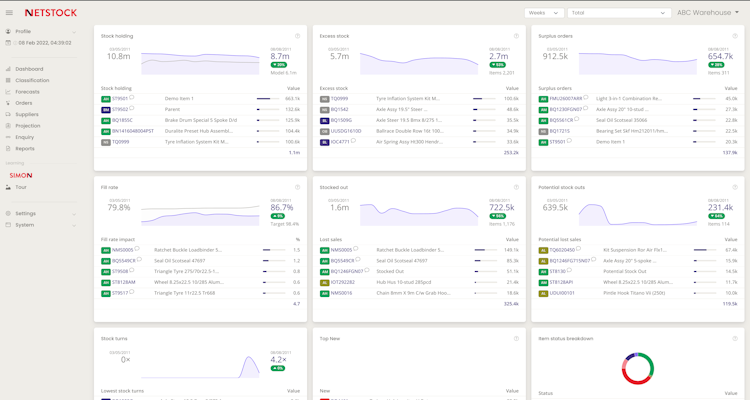
Task: Open help icon on Stock holding card
Action: point(297,36)
